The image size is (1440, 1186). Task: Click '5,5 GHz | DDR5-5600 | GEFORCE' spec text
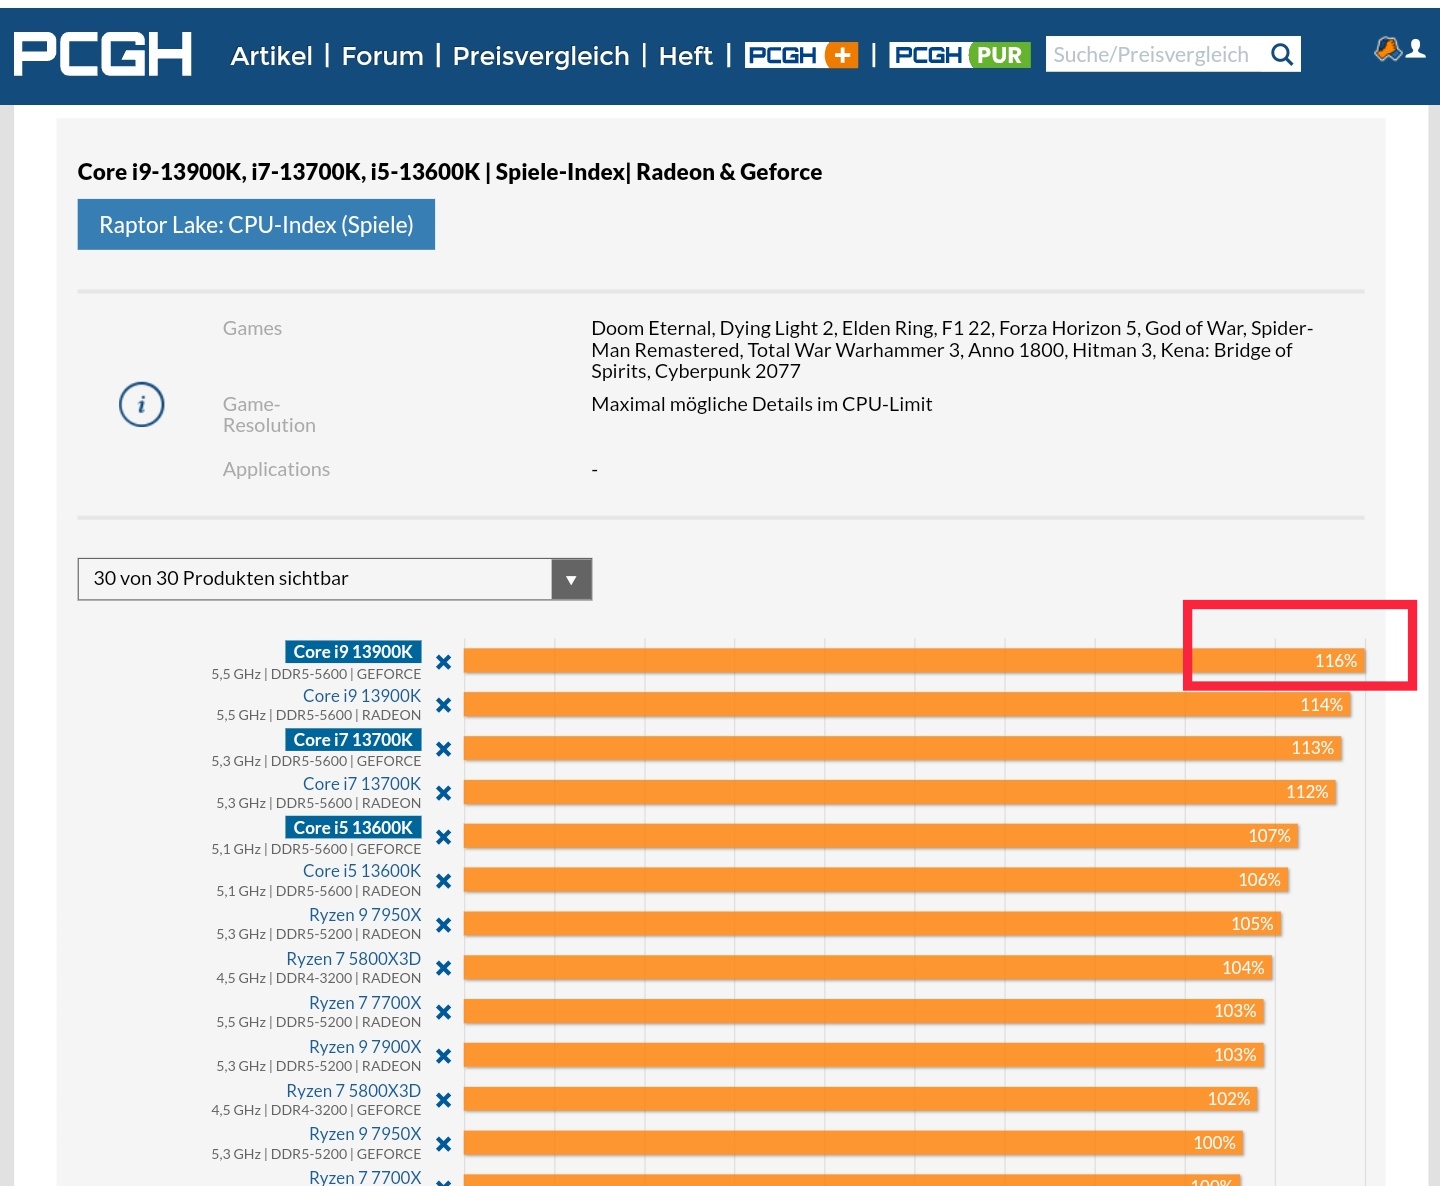tap(316, 674)
